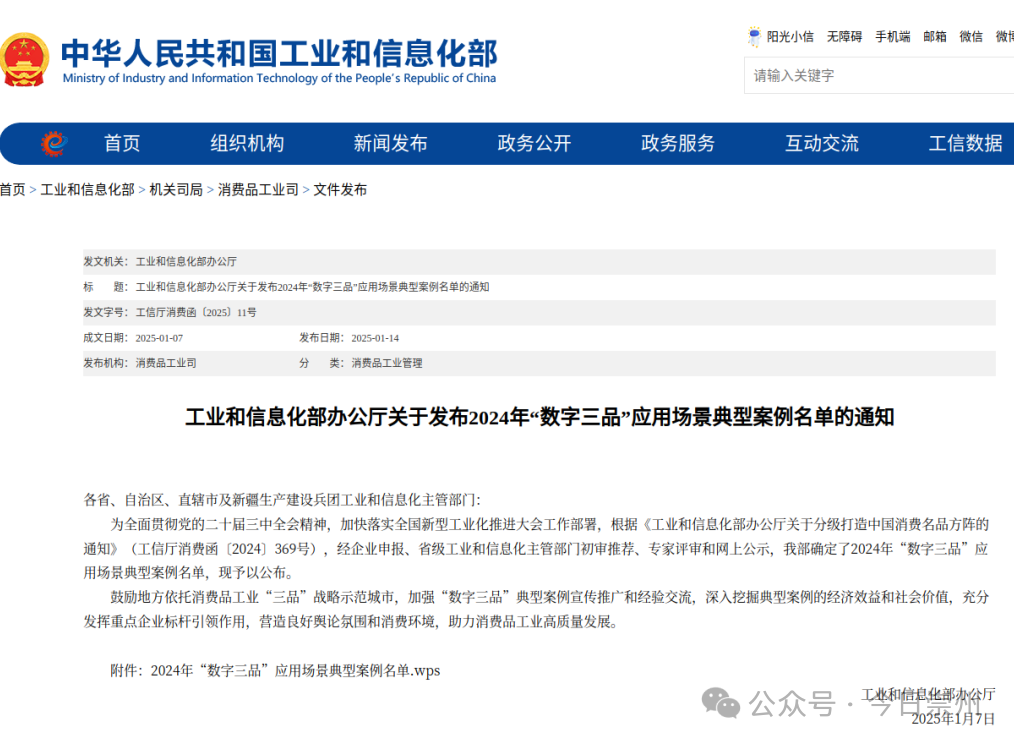This screenshot has width=1014, height=745.
Task: Focus the 请输入关键字 search field
Action: 879,76
